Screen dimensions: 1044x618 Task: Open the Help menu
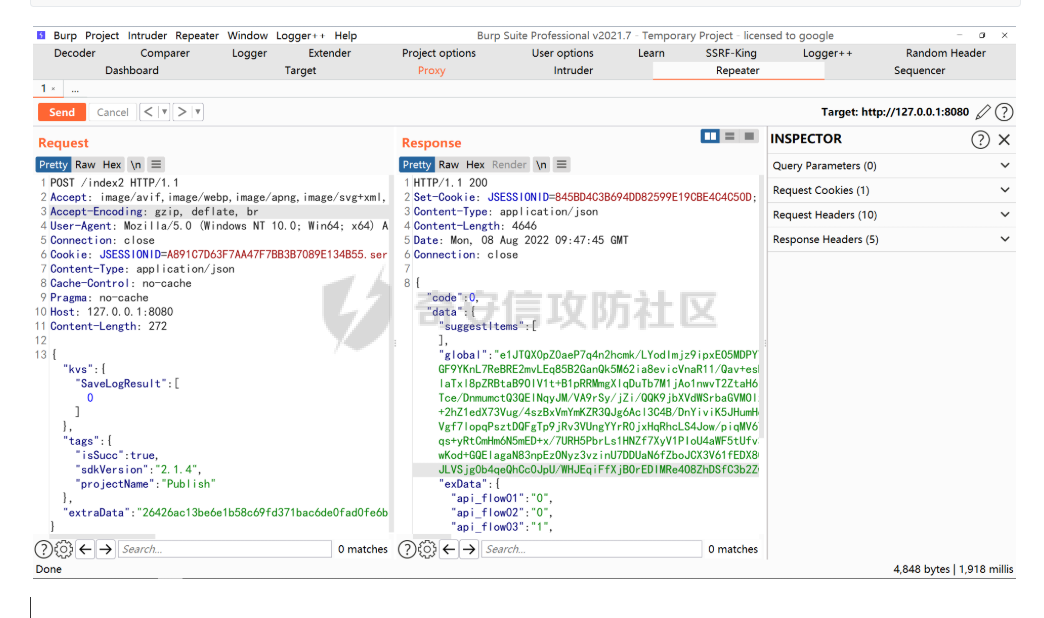pyautogui.click(x=346, y=35)
